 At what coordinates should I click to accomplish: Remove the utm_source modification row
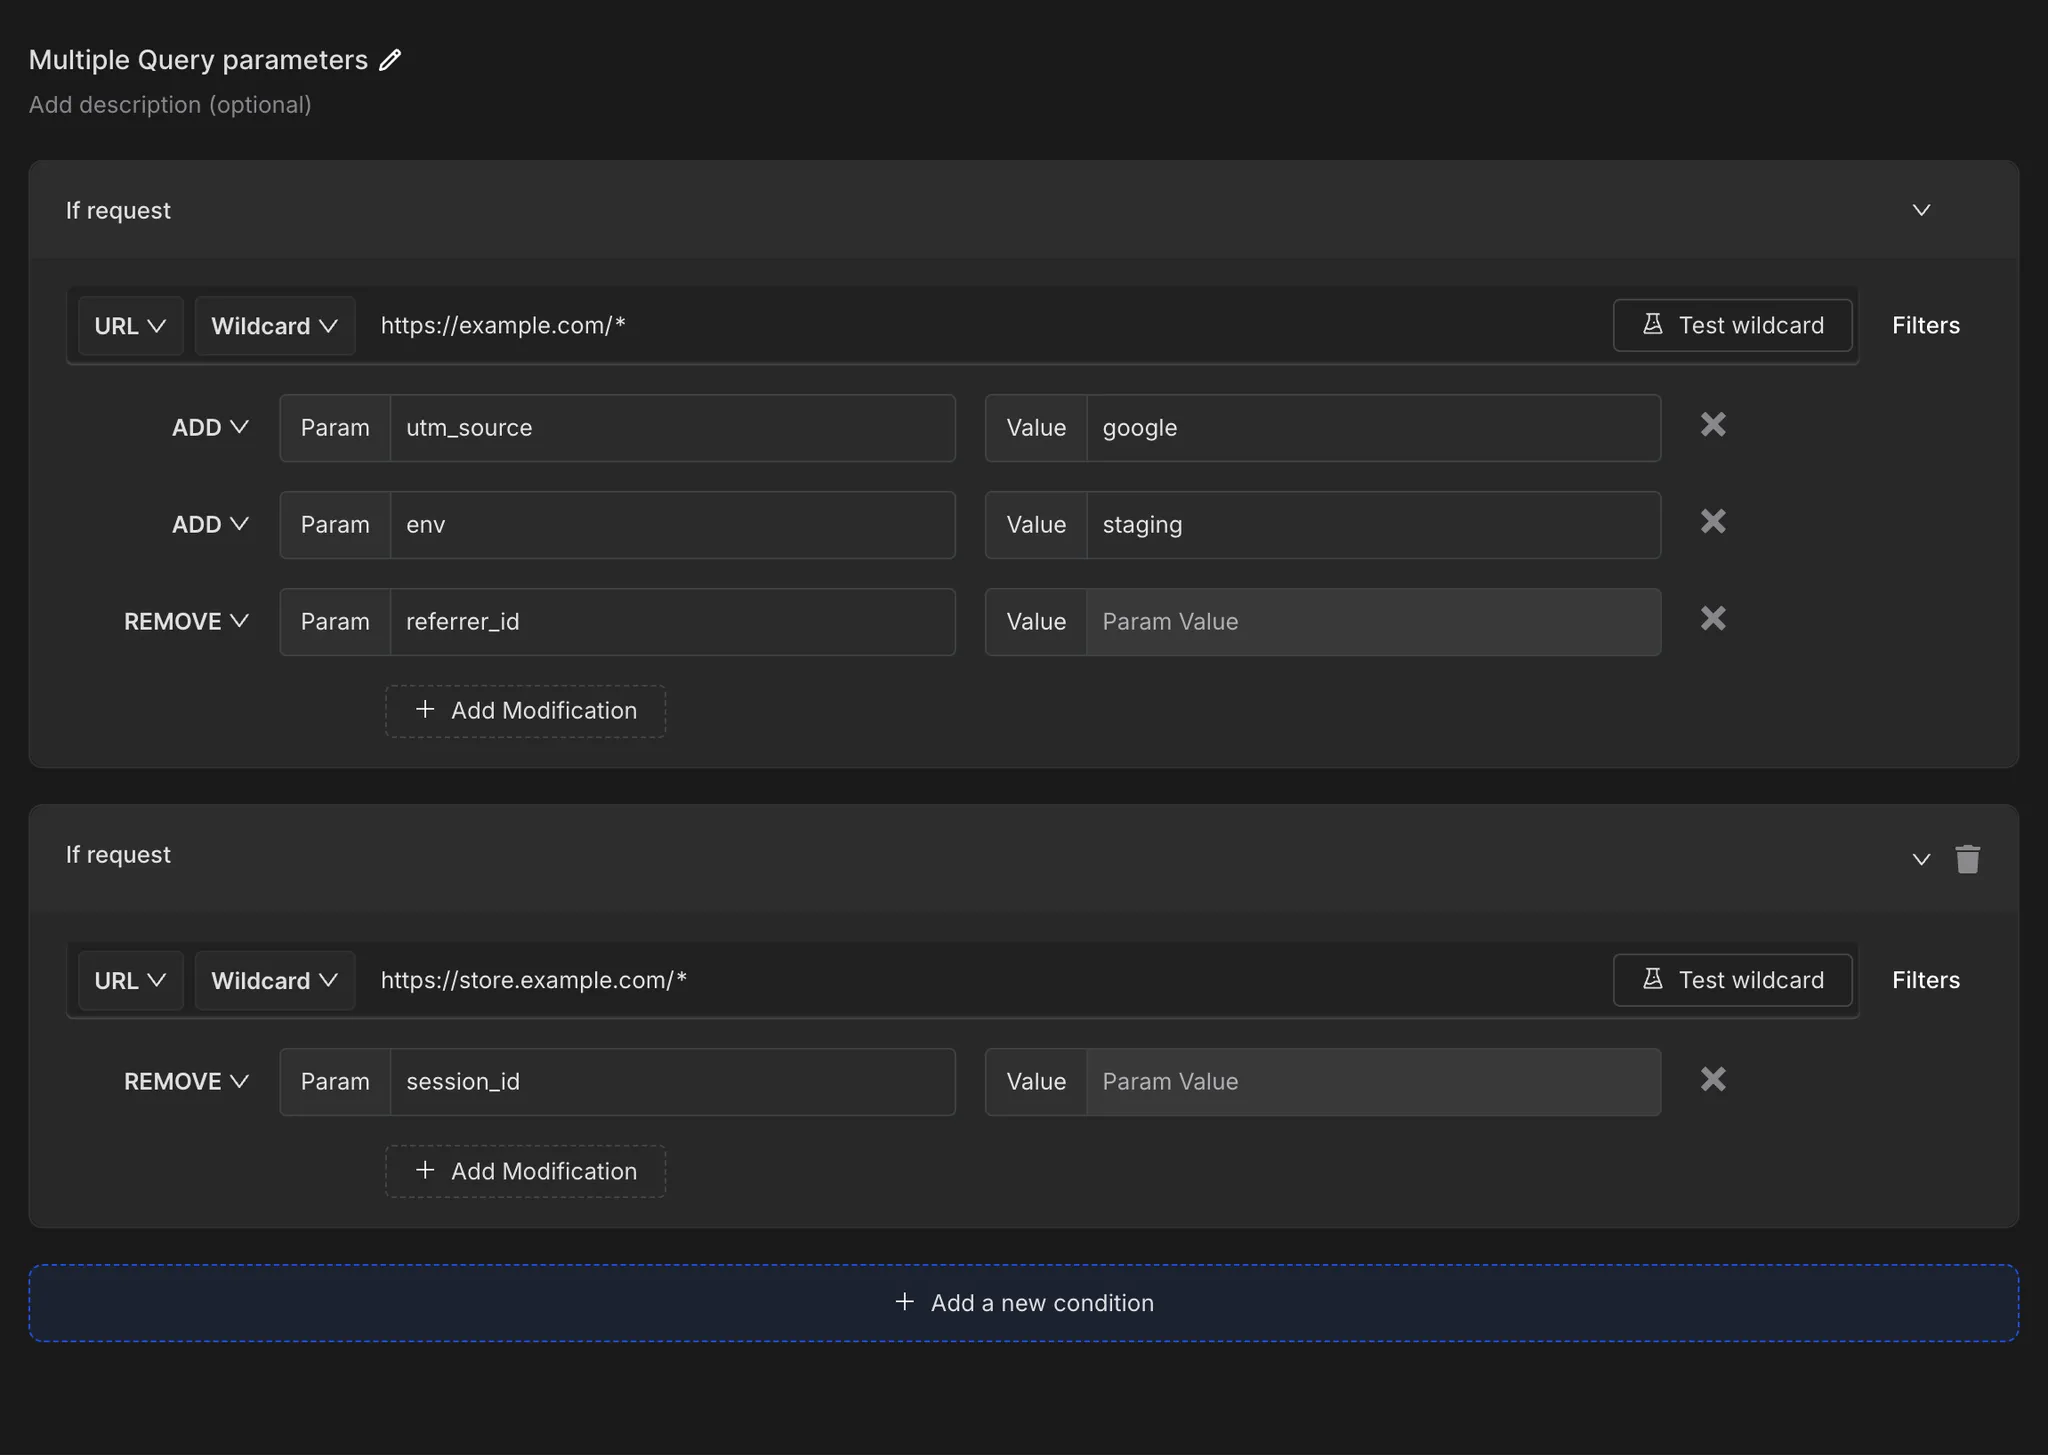tap(1713, 425)
